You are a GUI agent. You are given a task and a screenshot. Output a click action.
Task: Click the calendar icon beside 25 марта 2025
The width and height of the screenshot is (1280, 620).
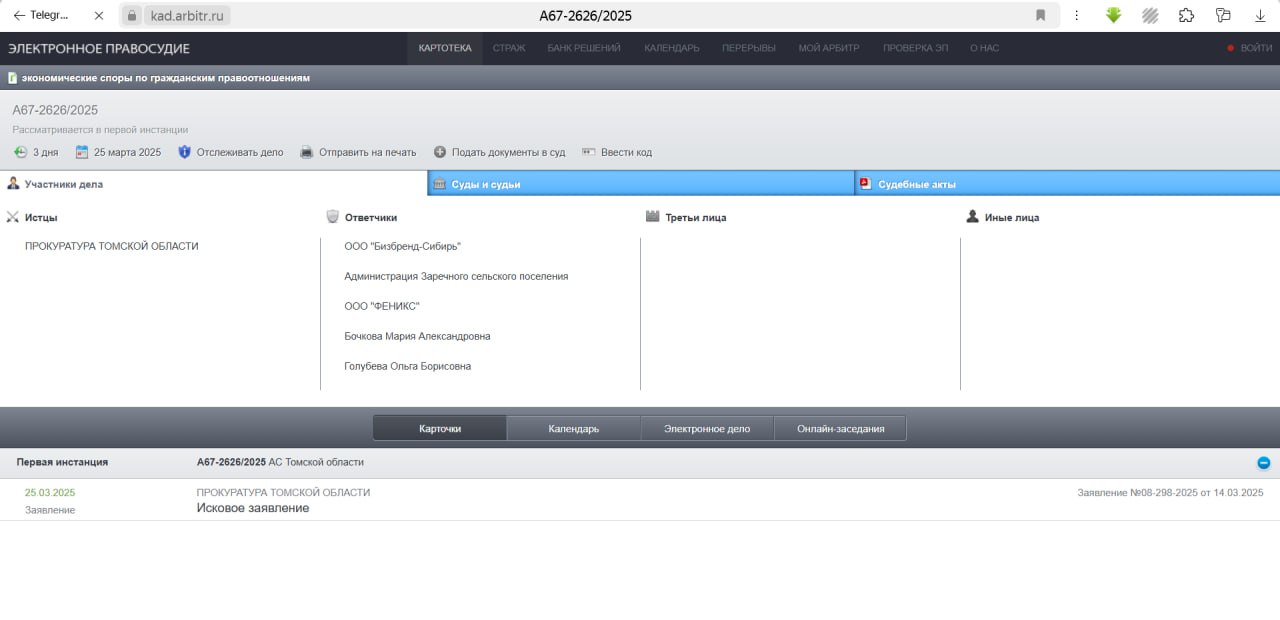(x=82, y=152)
